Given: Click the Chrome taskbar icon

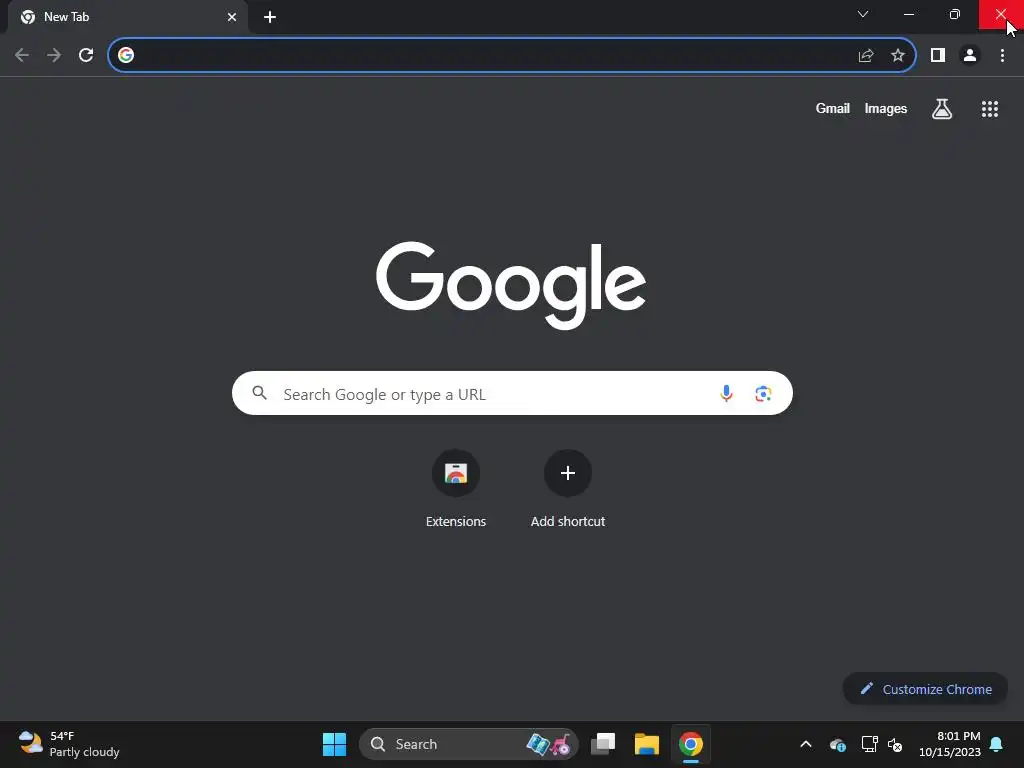Looking at the screenshot, I should [x=690, y=744].
